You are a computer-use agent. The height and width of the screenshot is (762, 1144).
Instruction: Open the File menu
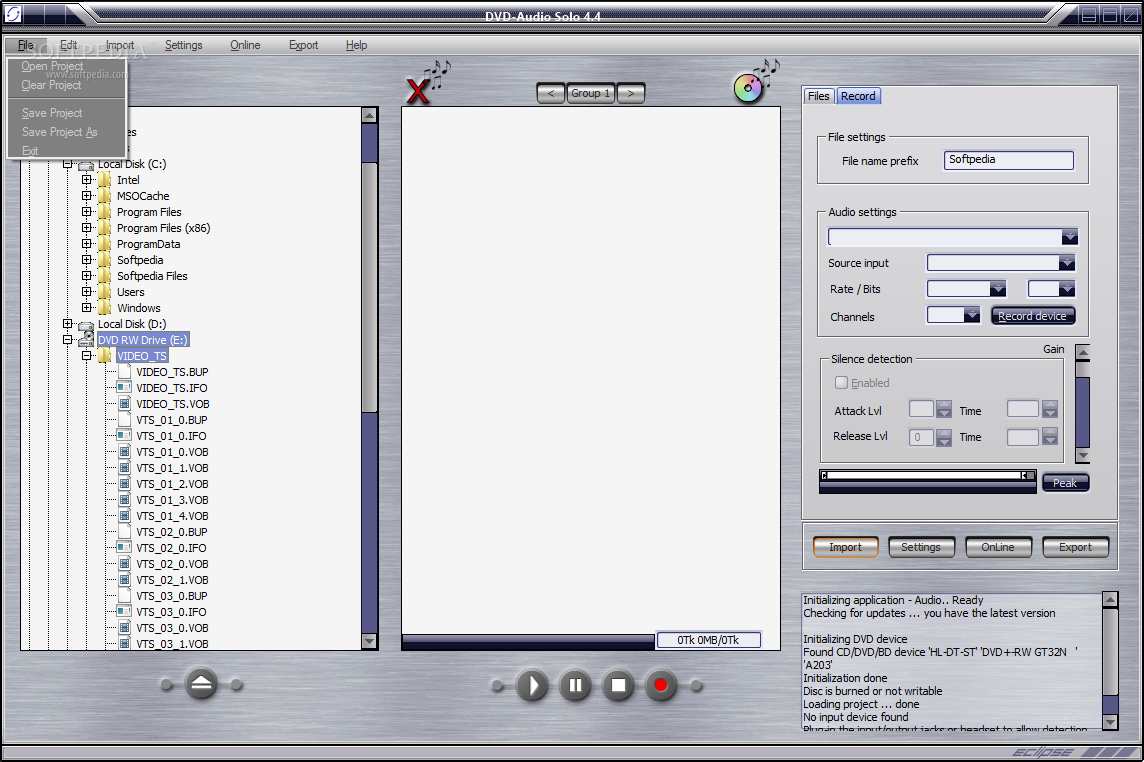tap(26, 45)
